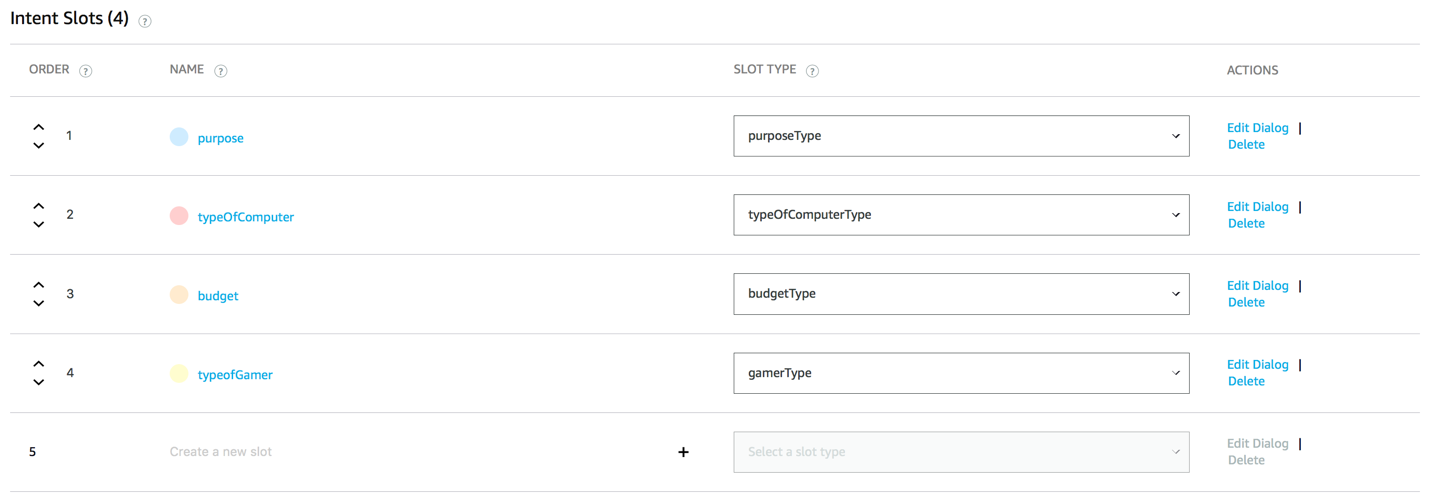Open the purposeType slot type dropdown
Image resolution: width=1429 pixels, height=503 pixels.
[961, 136]
